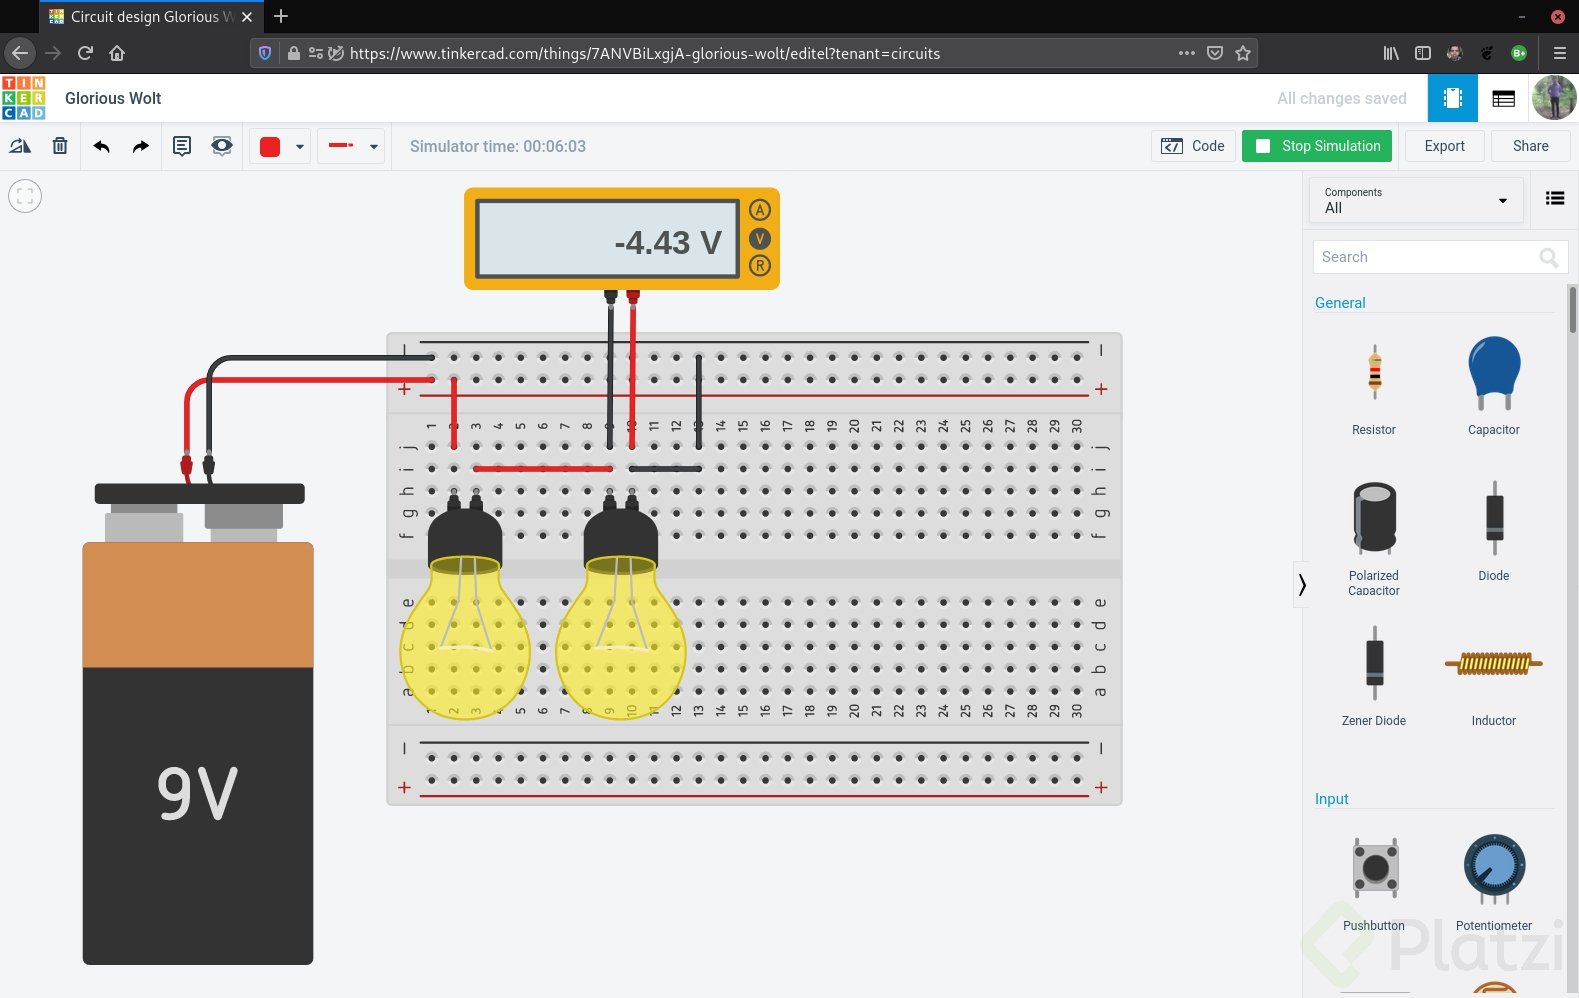Open the wire type dropdown
The height and width of the screenshot is (998, 1579).
[x=352, y=146]
